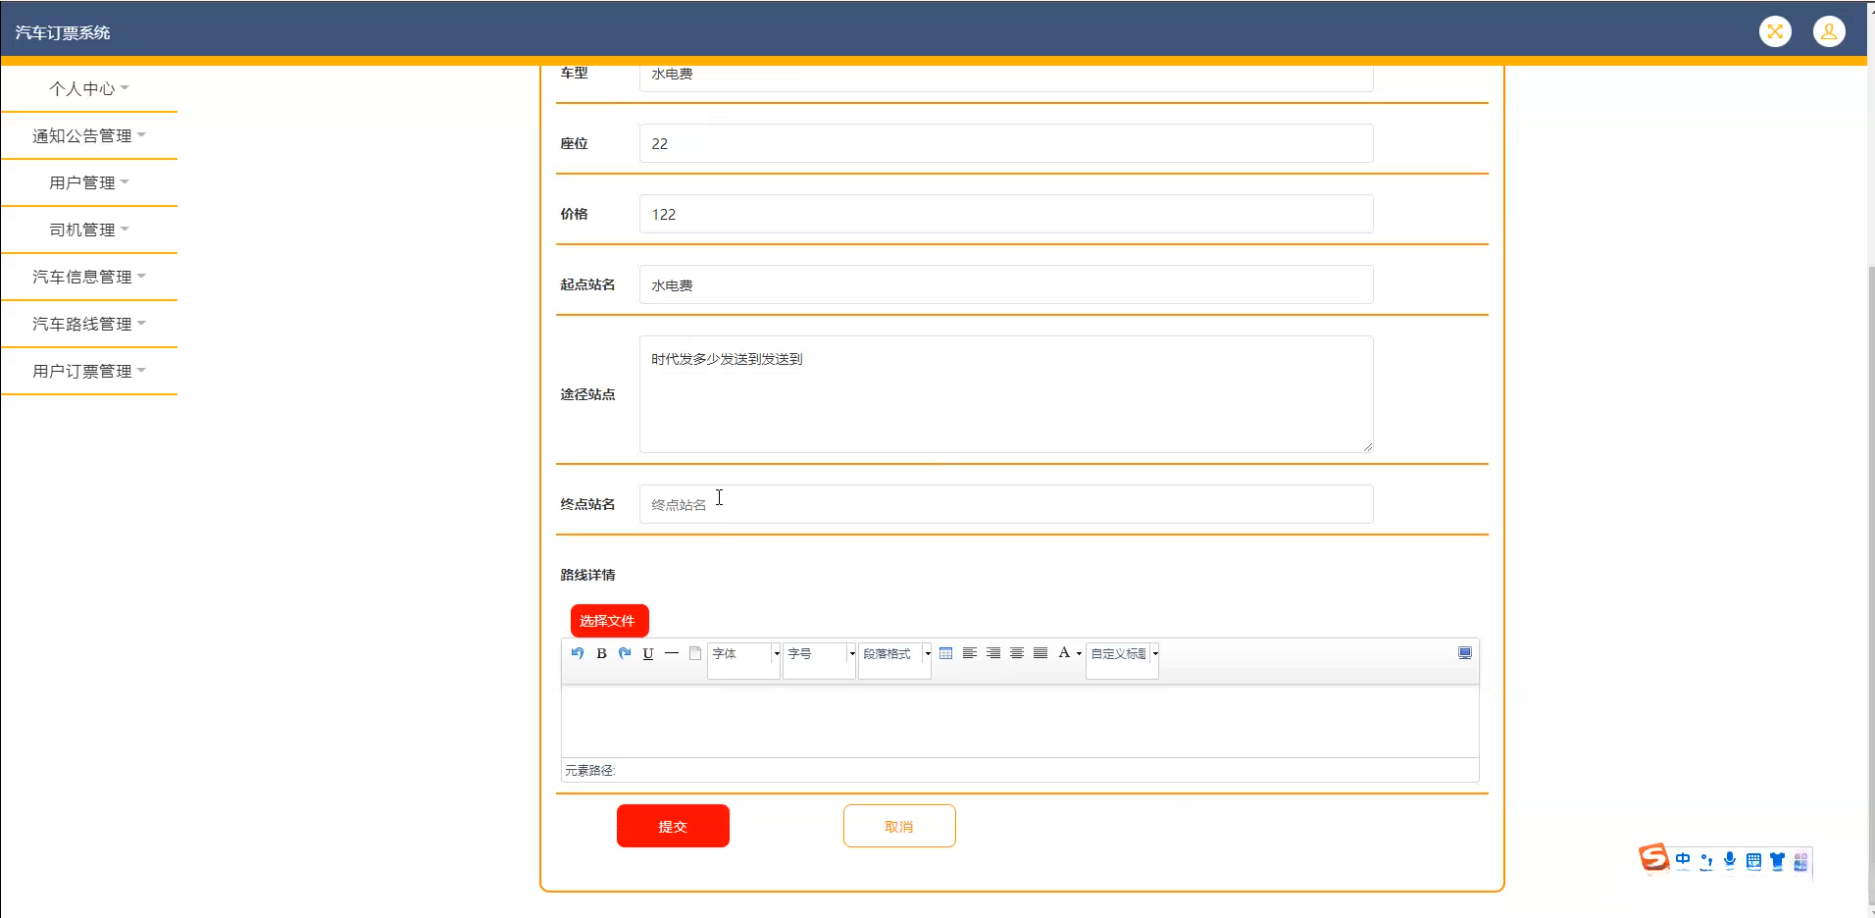The height and width of the screenshot is (918, 1875).
Task: Expand the 用户管理 menu
Action: 89,183
